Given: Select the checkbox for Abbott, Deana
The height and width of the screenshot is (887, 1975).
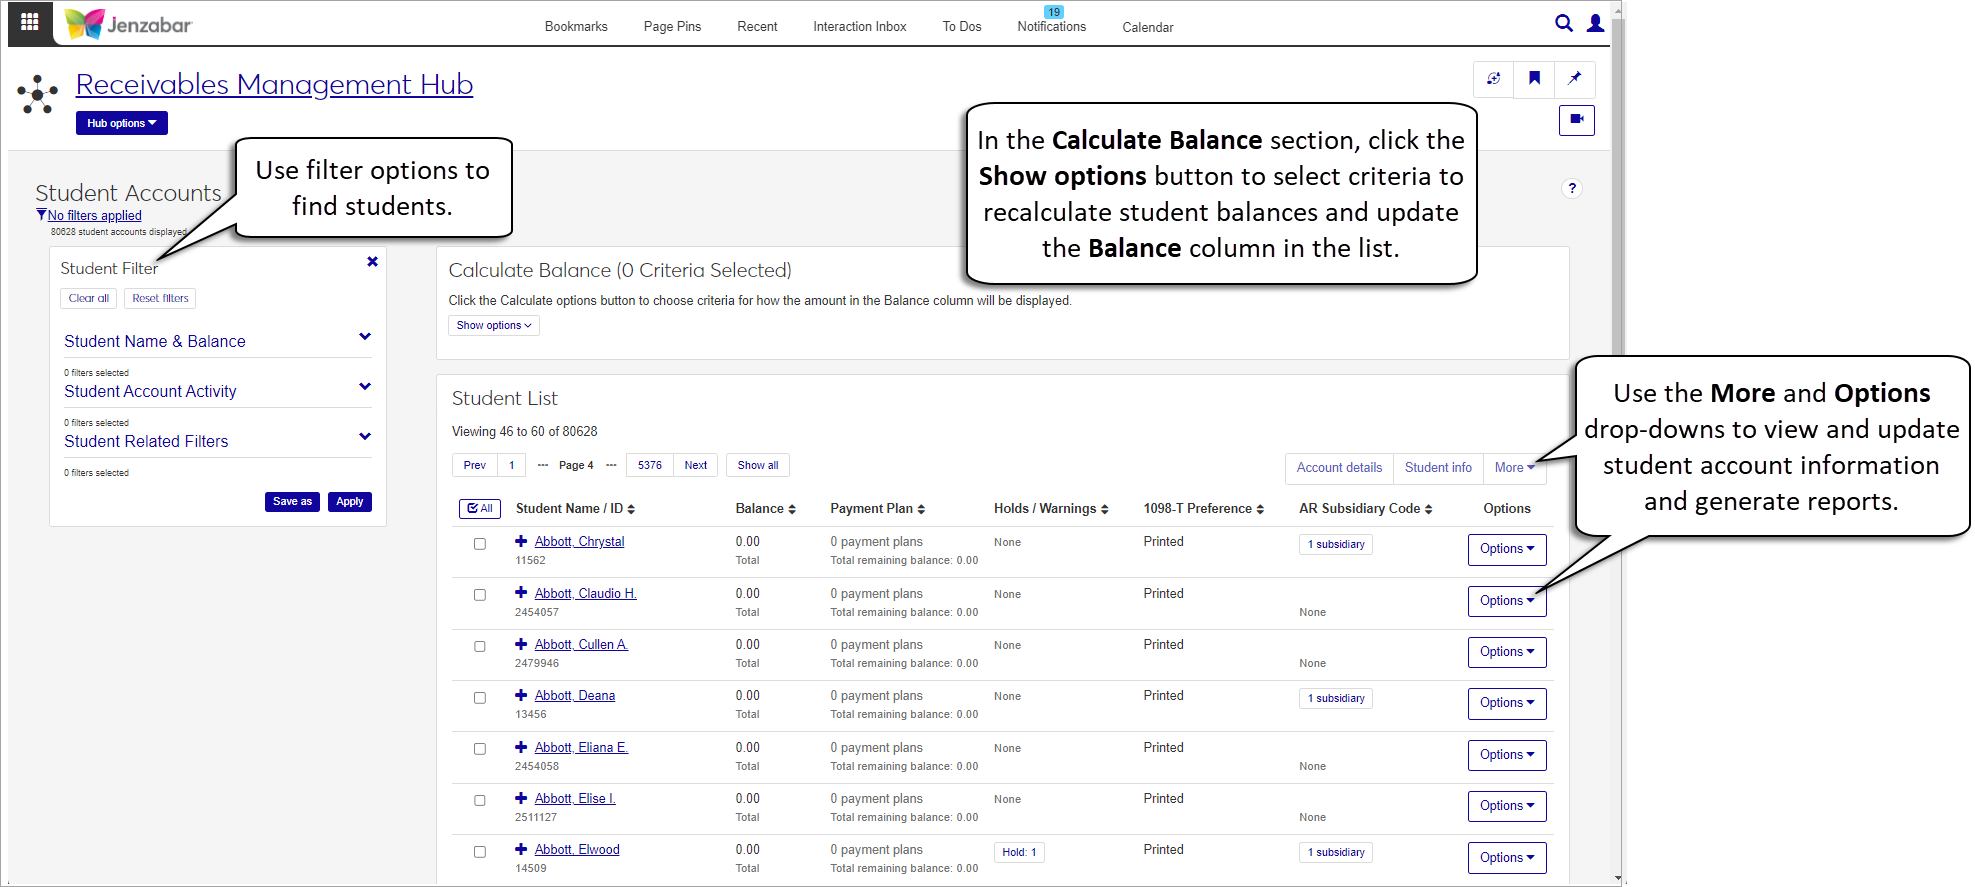Looking at the screenshot, I should [x=480, y=698].
